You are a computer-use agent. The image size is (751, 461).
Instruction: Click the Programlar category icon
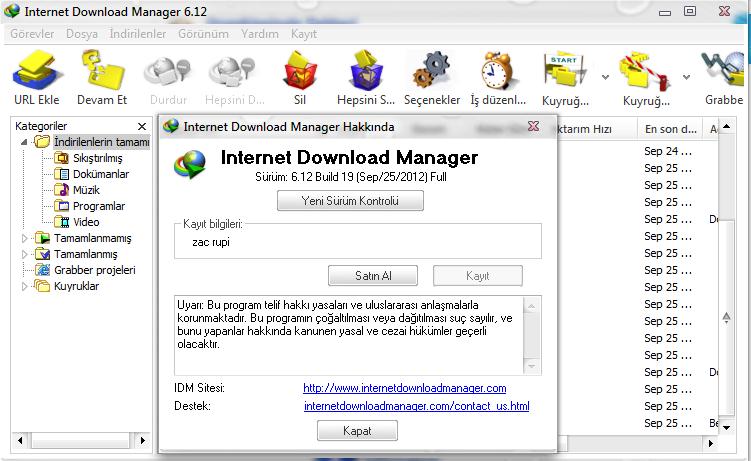61,206
